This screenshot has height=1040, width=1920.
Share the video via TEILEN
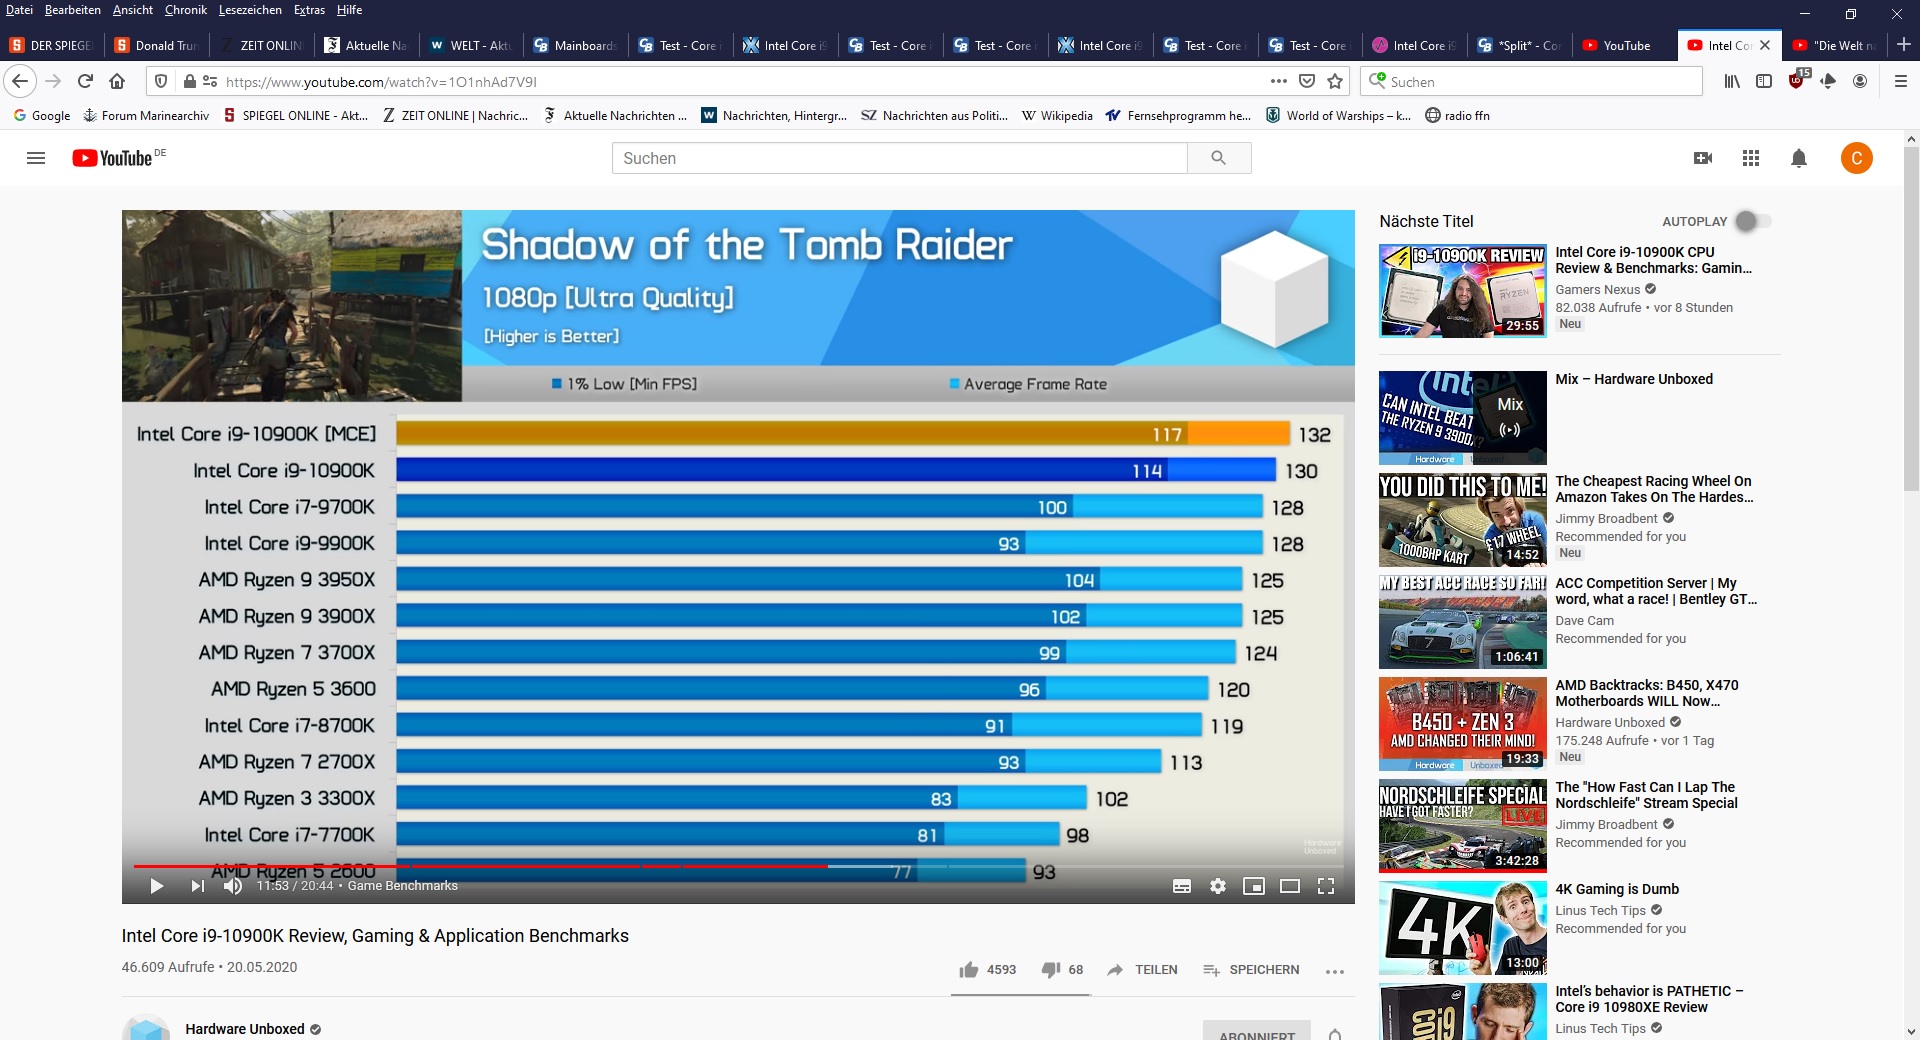tap(1142, 970)
